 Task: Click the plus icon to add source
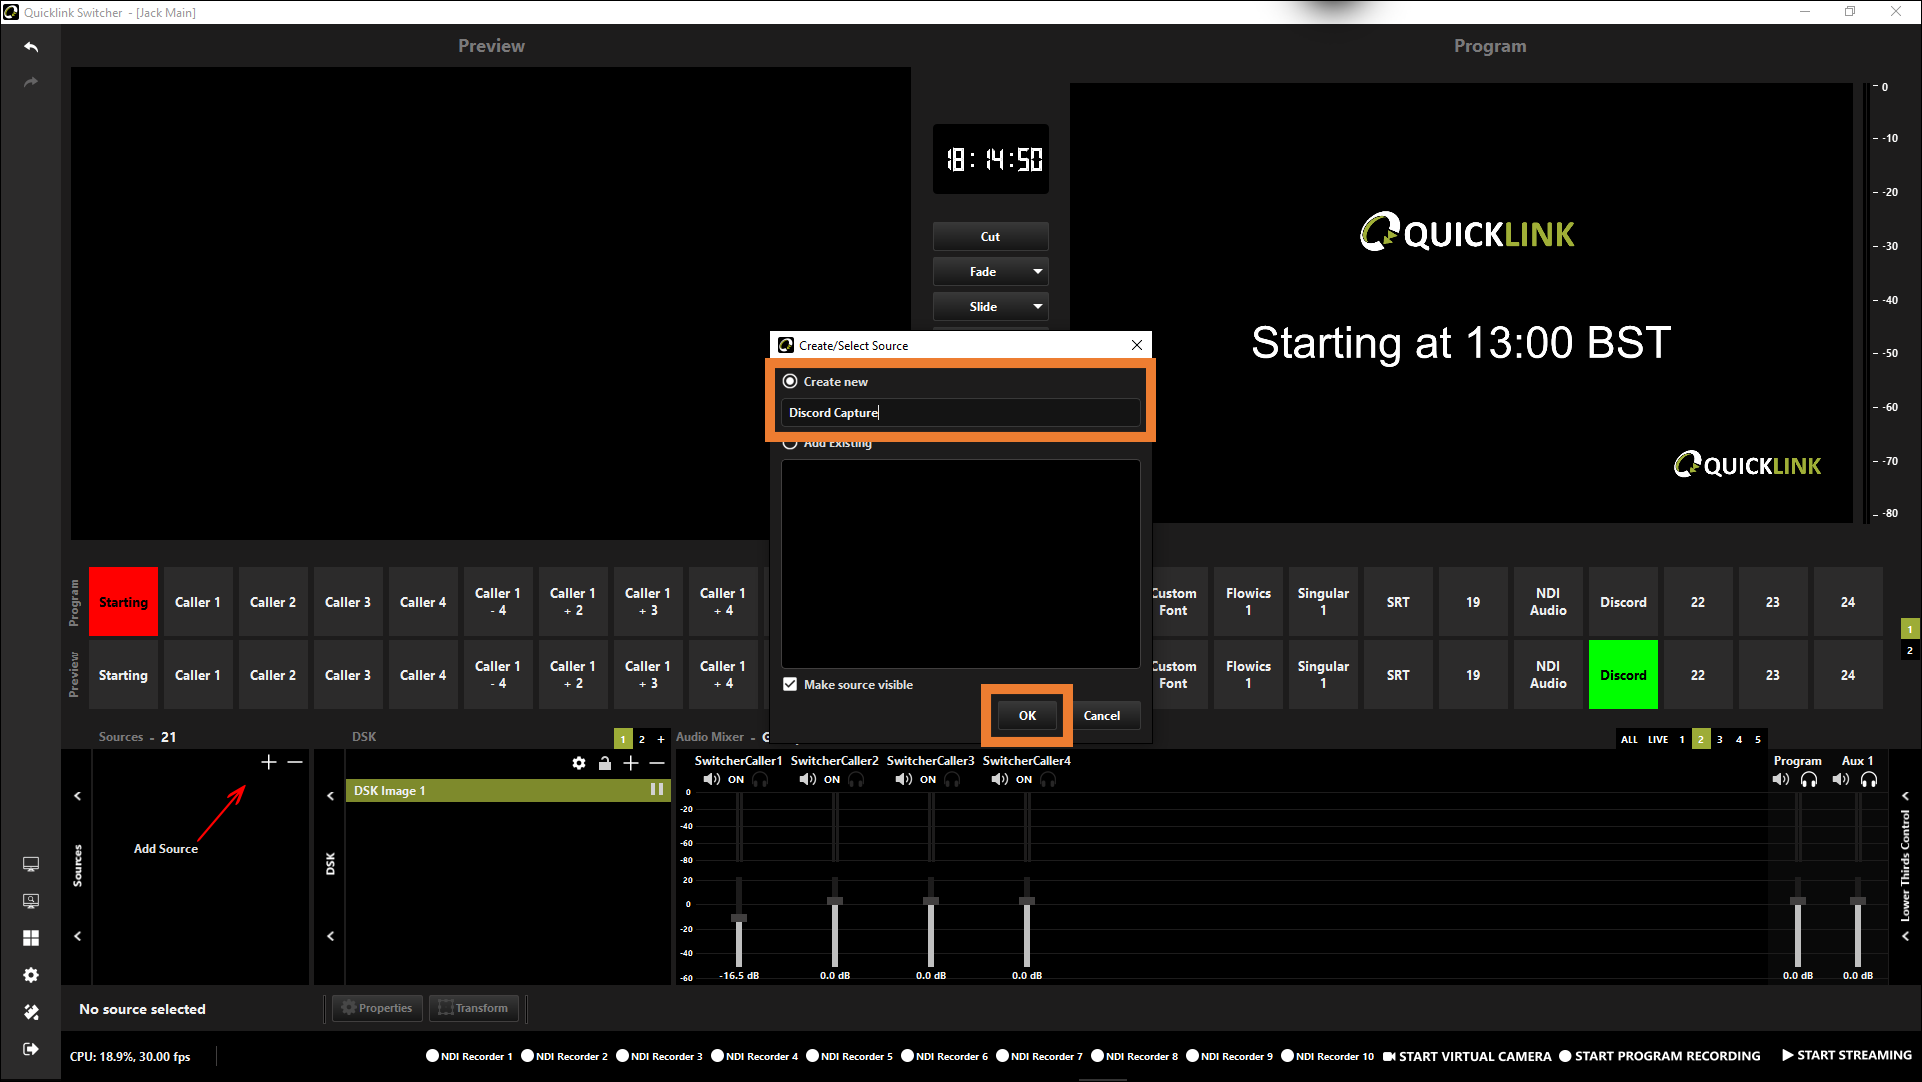pyautogui.click(x=268, y=762)
